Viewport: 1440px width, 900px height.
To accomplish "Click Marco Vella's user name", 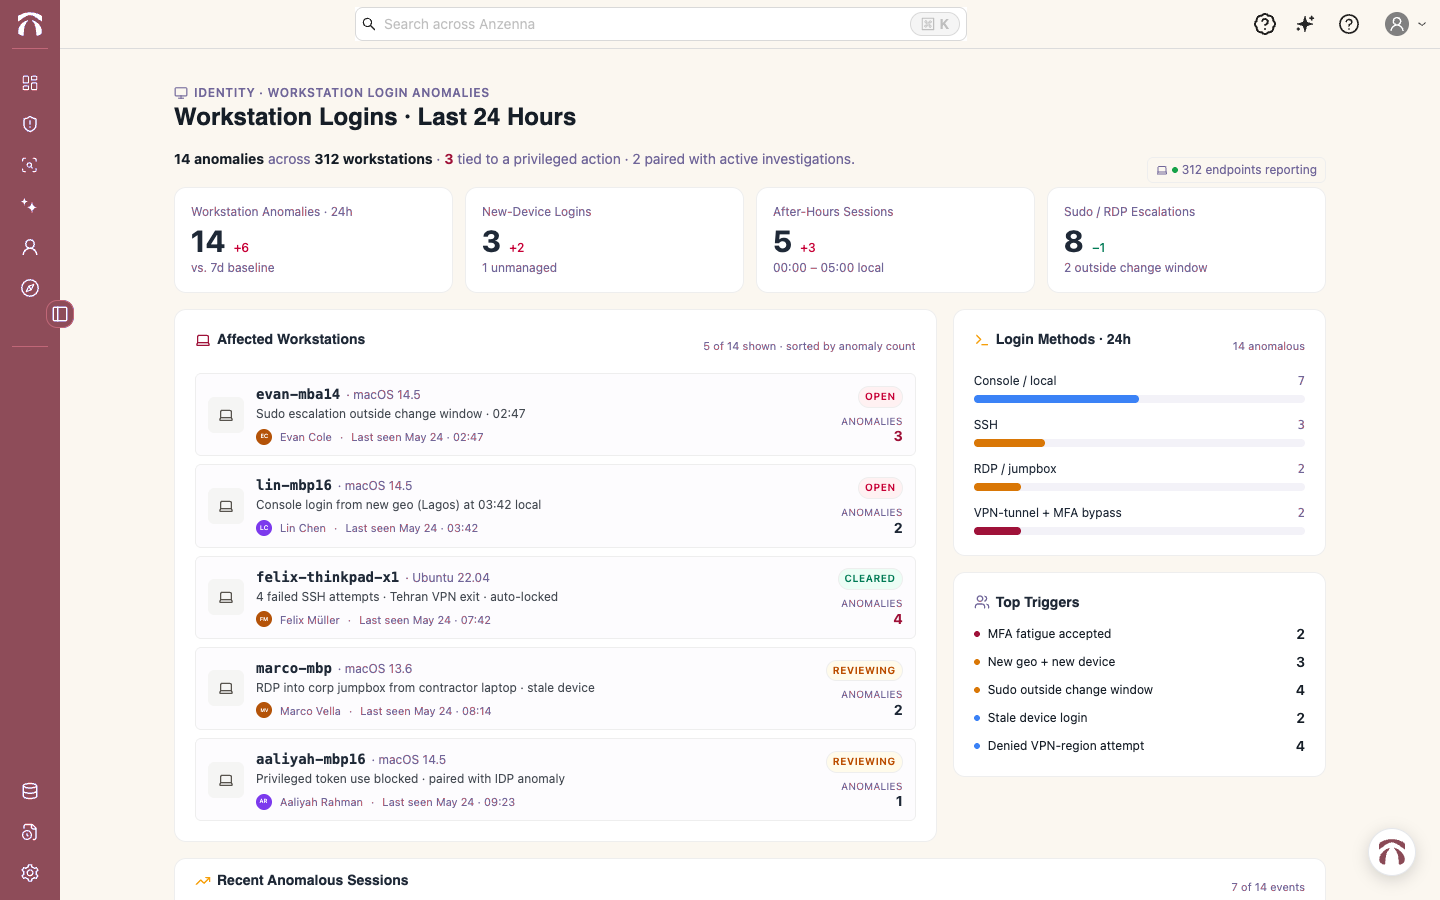I will point(310,711).
